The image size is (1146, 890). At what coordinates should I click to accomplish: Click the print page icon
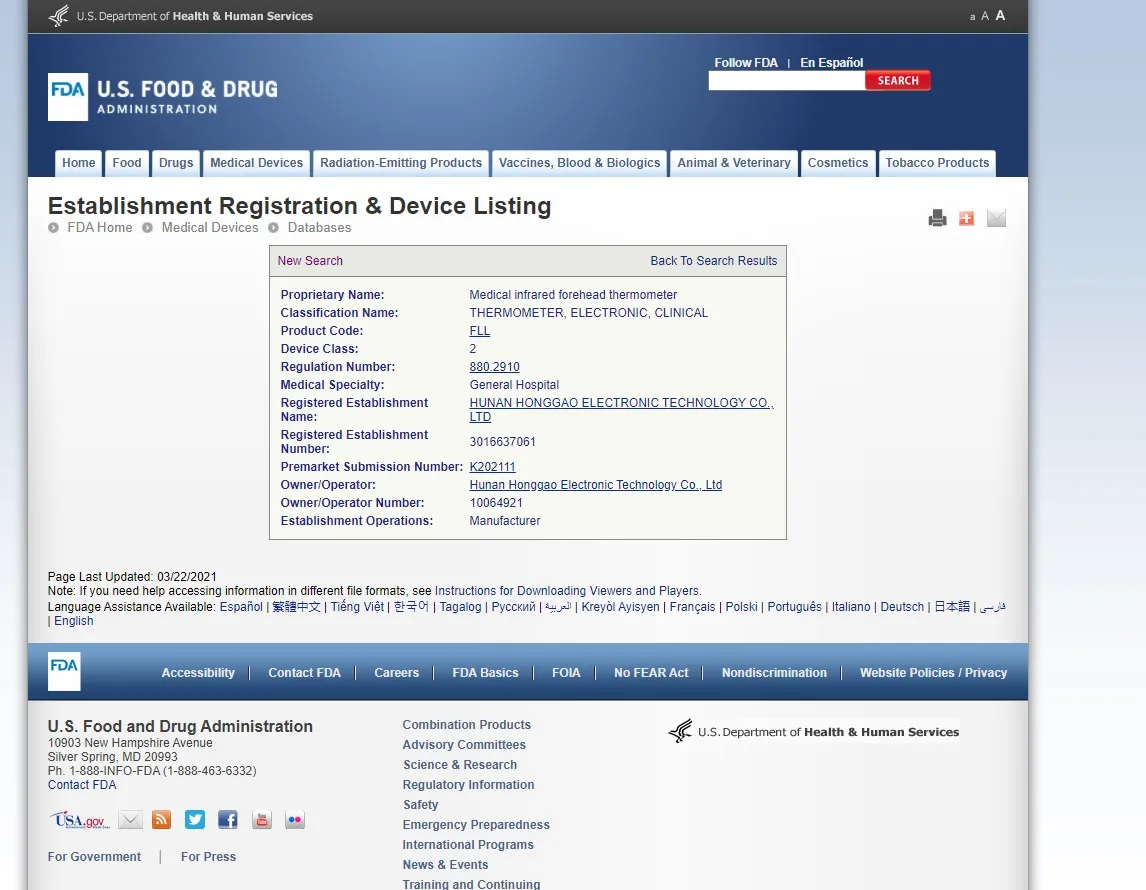click(937, 218)
